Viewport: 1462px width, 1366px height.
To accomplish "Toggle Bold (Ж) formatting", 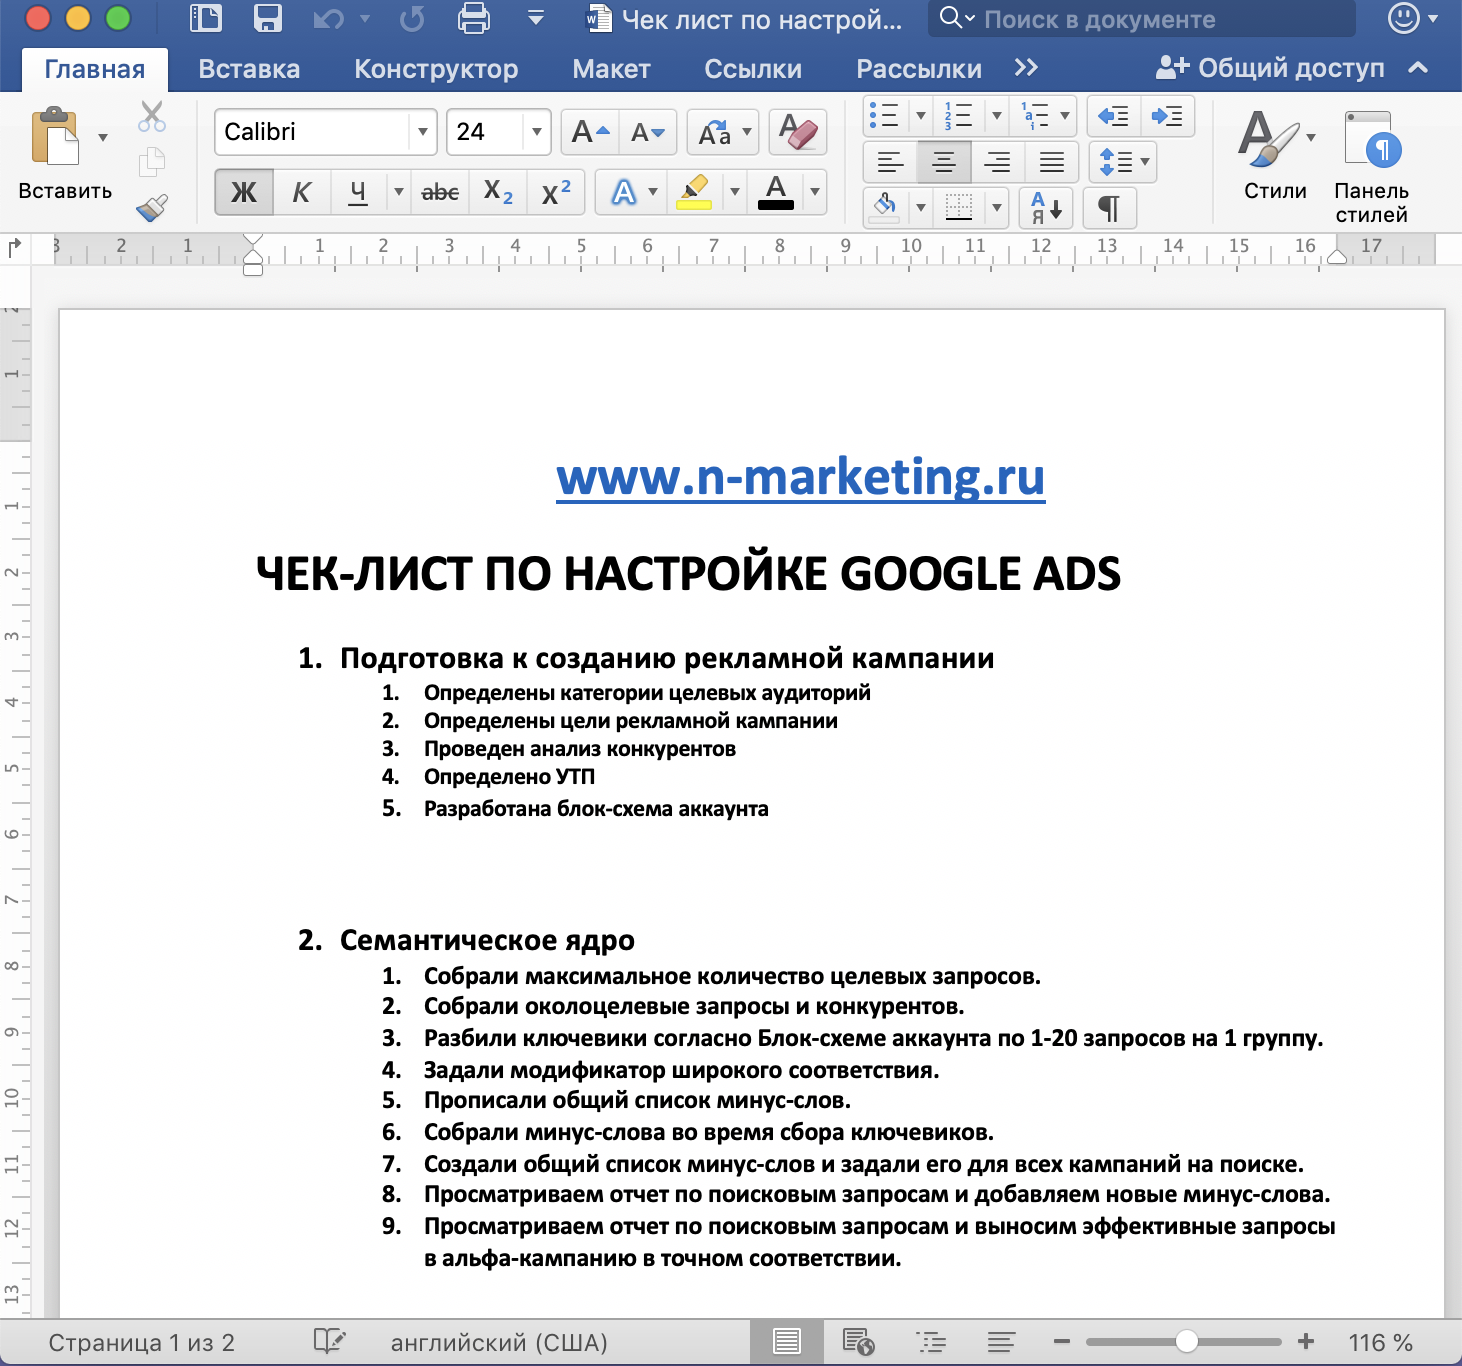I will [243, 191].
